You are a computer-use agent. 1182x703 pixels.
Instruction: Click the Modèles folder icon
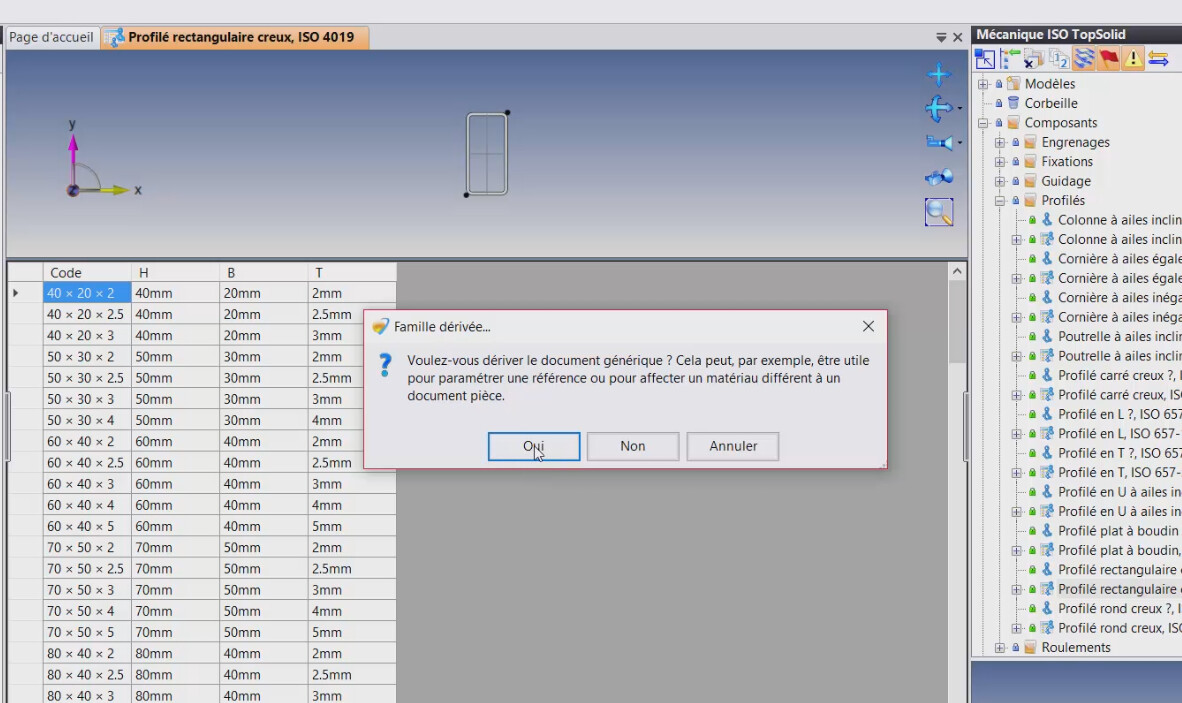point(1013,84)
